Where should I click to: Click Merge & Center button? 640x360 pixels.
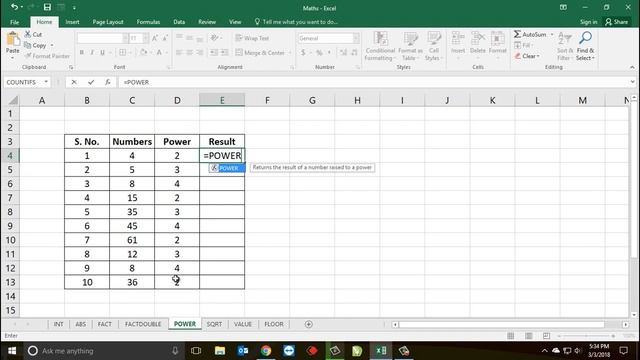point(260,53)
